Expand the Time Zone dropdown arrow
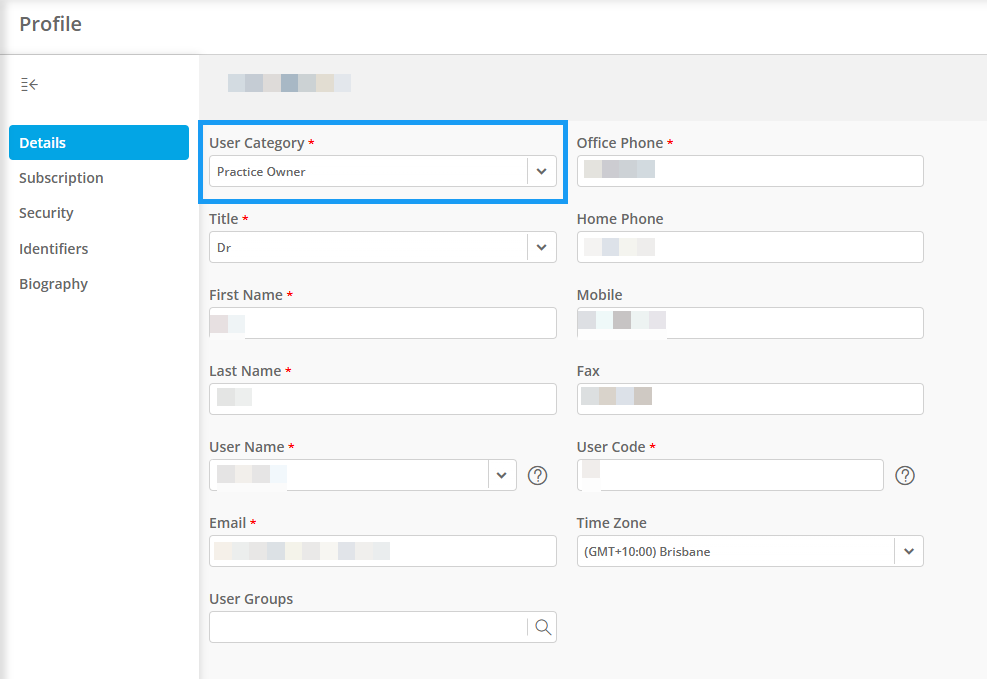 [909, 551]
